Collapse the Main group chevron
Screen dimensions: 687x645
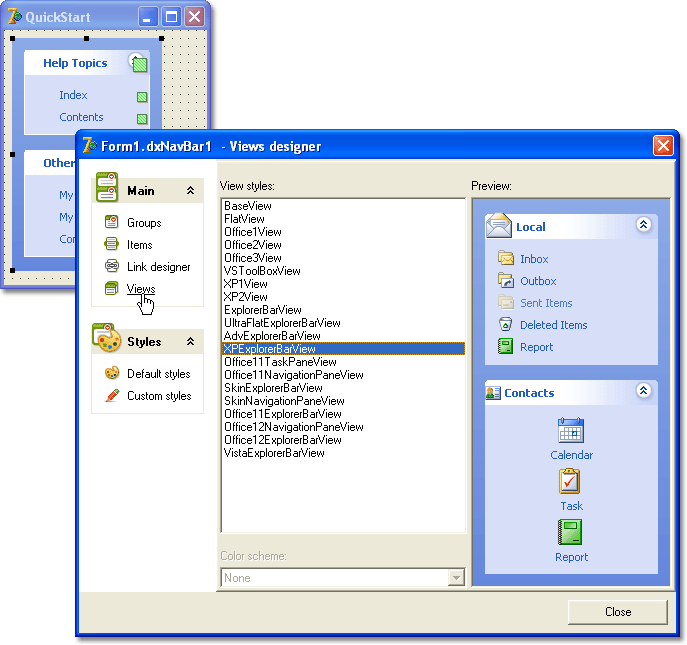[190, 191]
